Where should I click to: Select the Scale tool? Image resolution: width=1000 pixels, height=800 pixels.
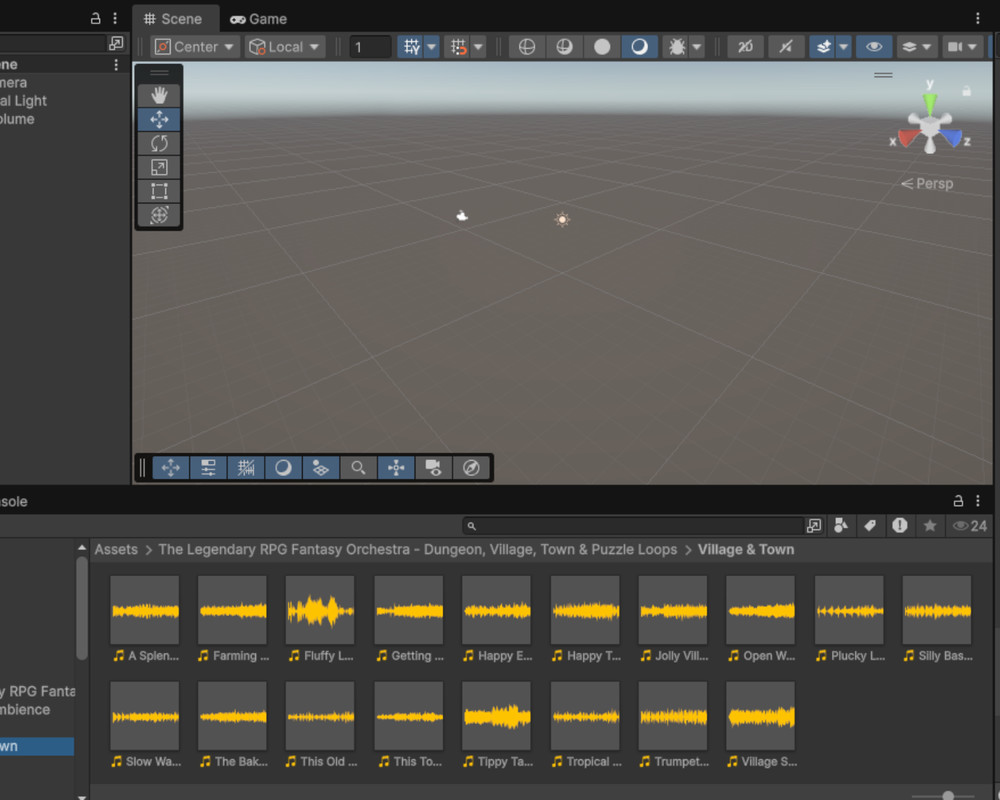[x=159, y=167]
